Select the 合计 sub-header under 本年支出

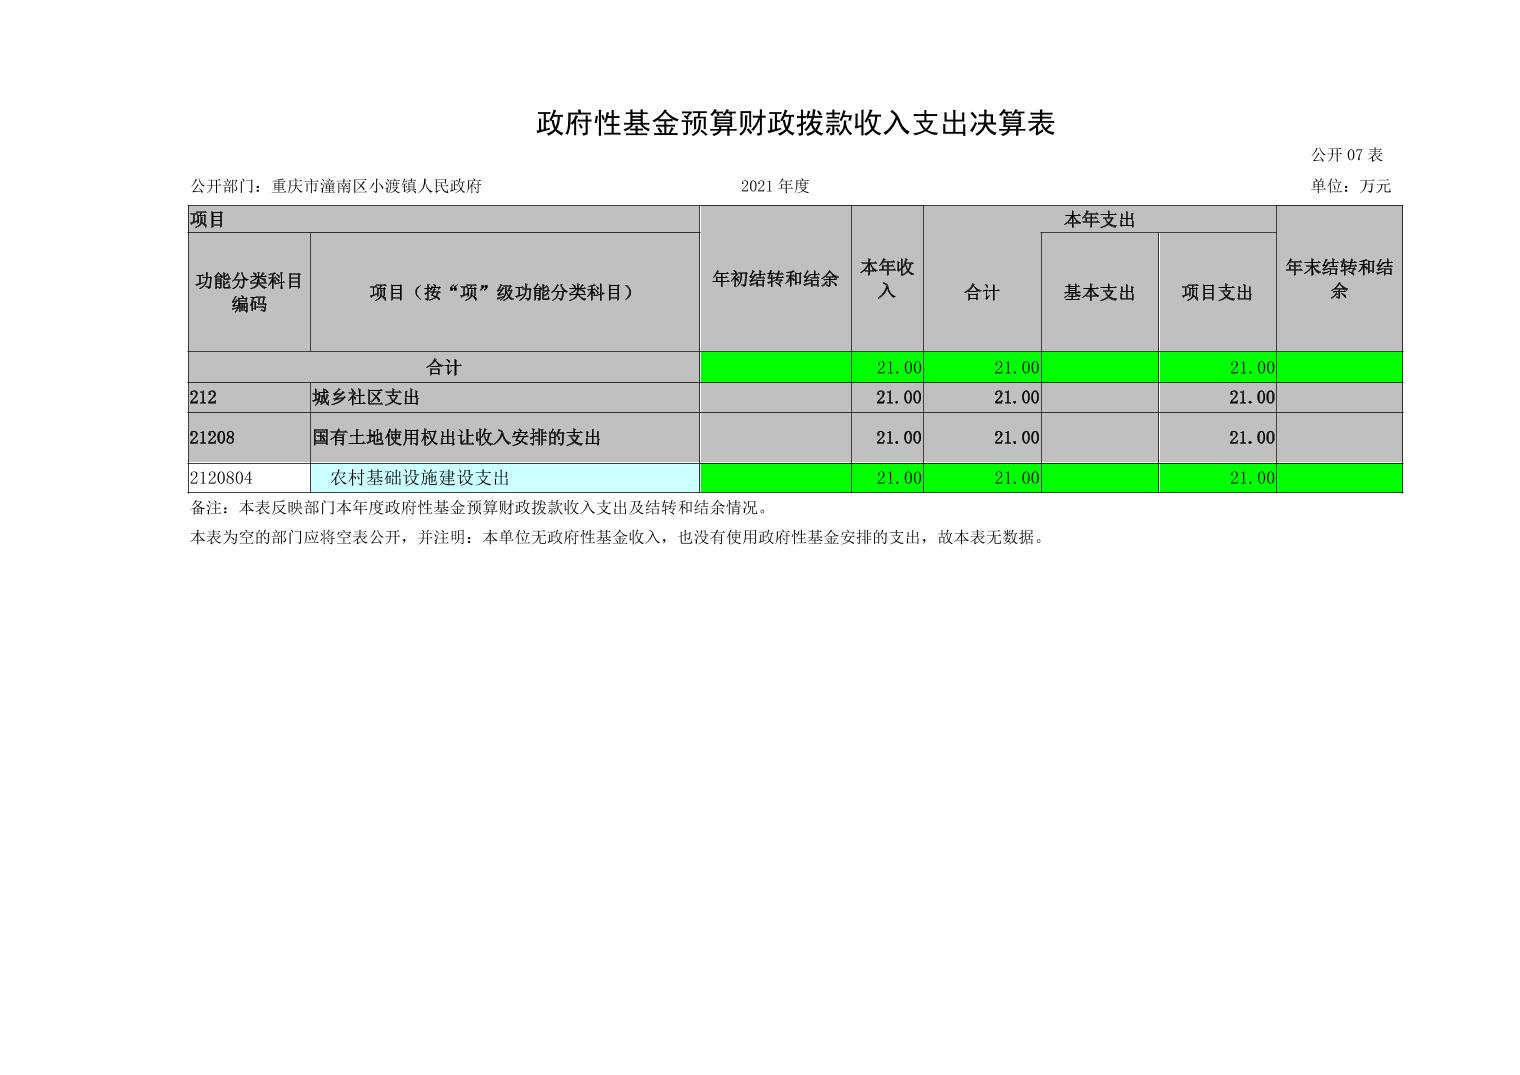click(x=982, y=292)
